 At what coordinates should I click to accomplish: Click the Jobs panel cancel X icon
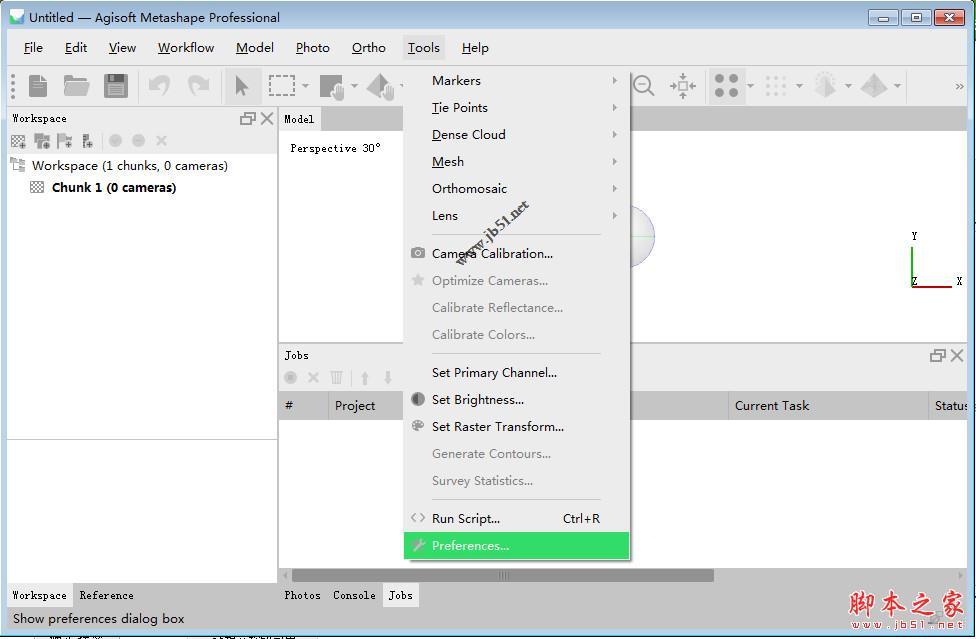313,377
